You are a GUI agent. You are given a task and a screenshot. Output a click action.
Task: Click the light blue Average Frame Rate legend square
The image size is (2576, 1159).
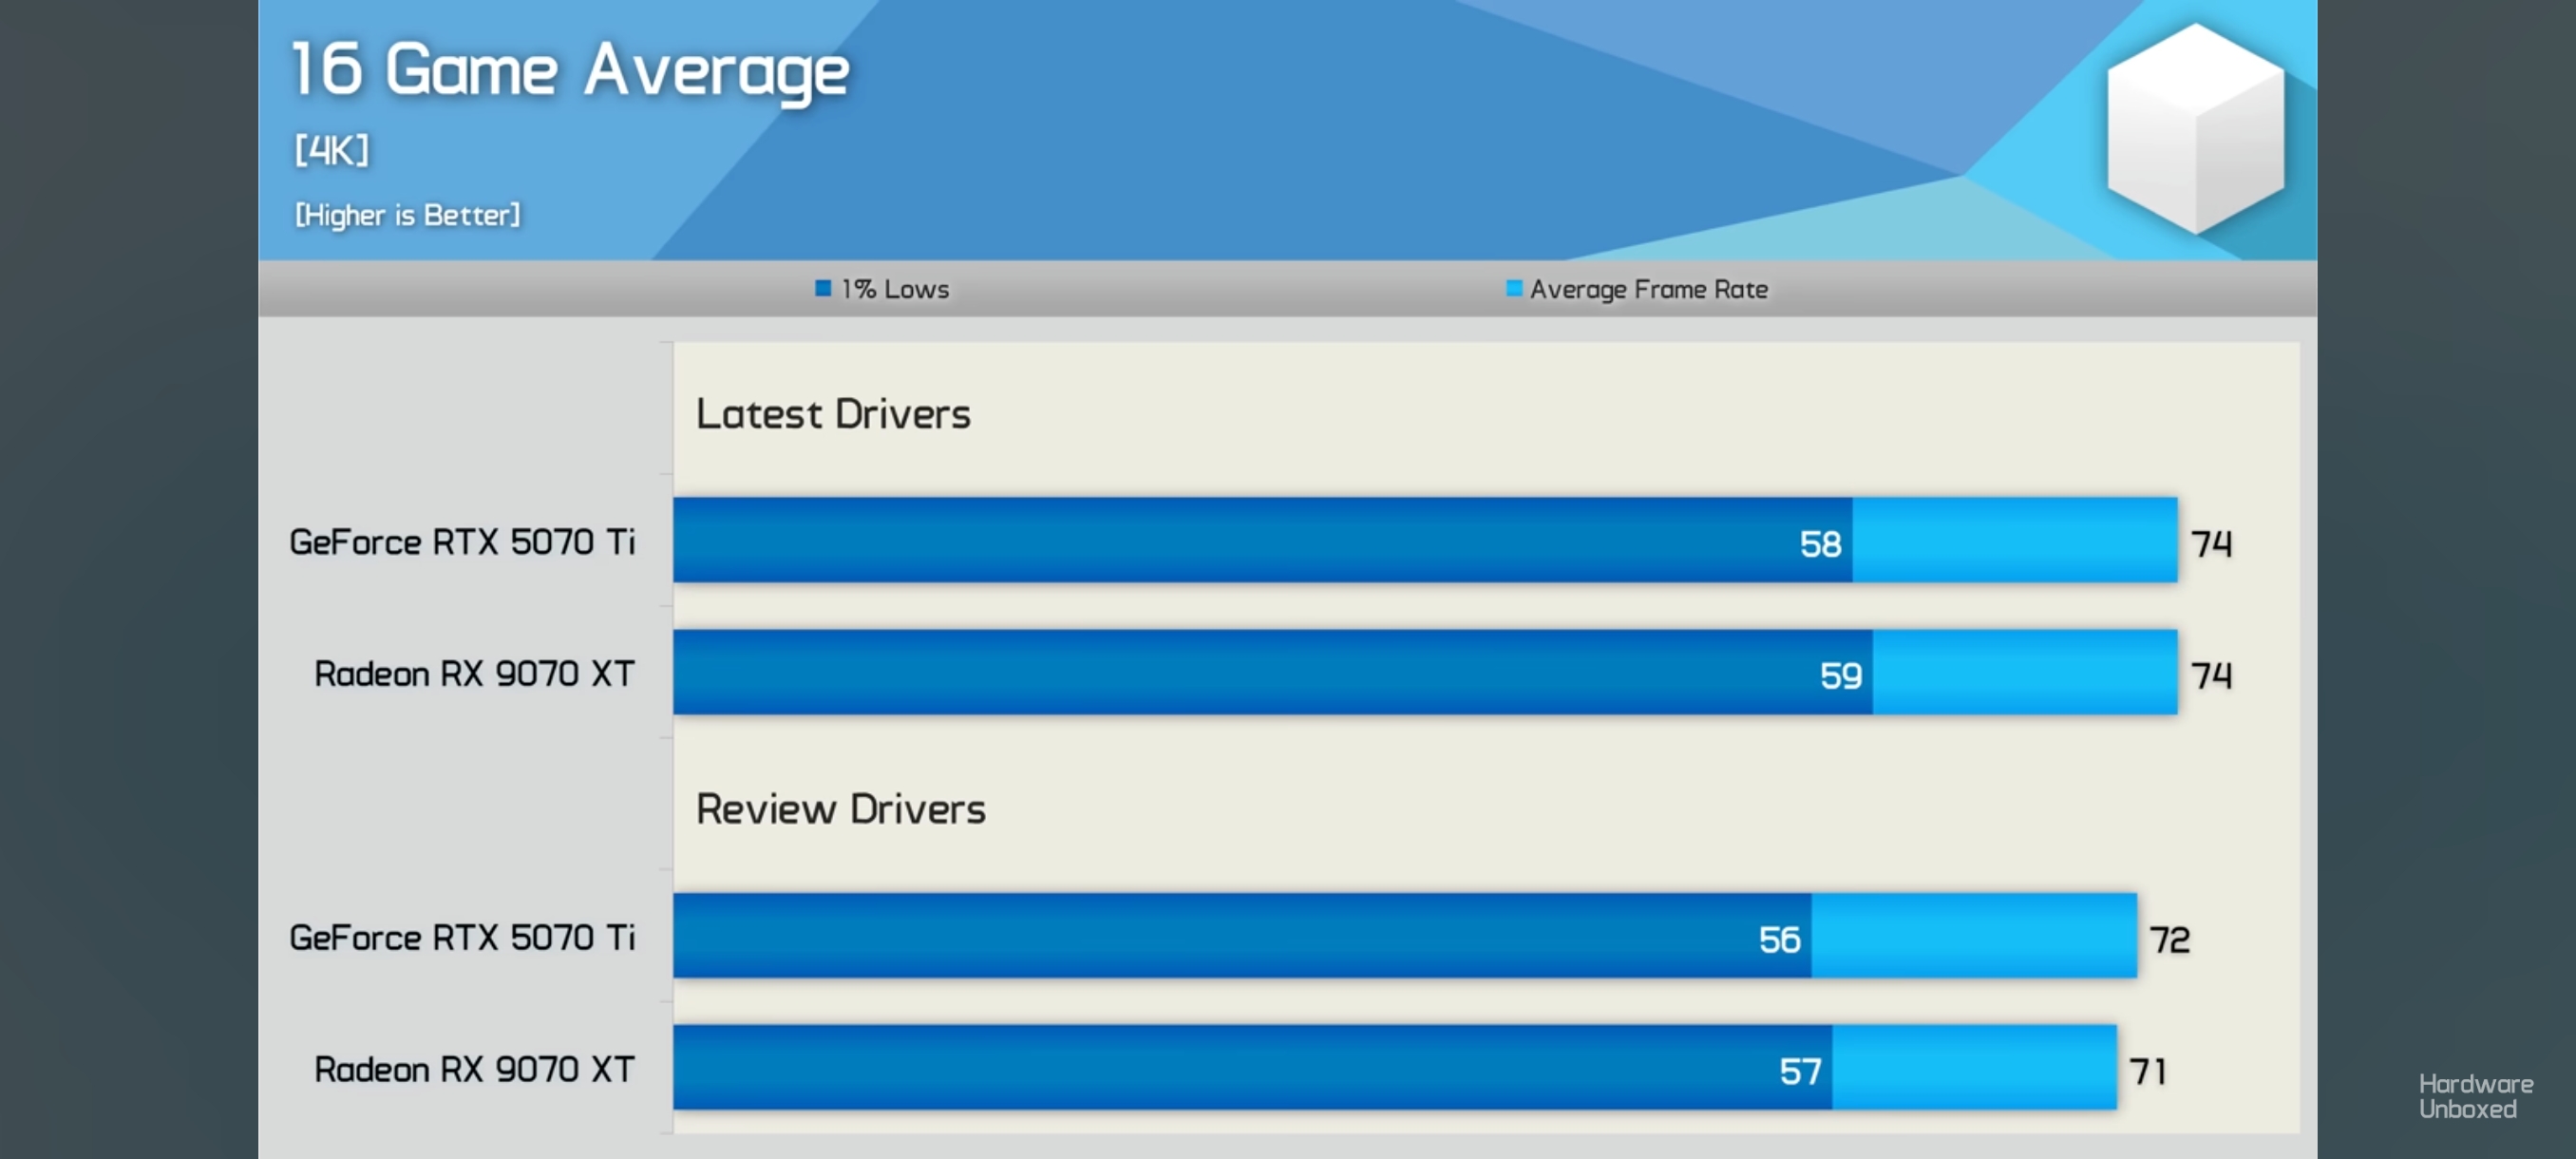1514,289
